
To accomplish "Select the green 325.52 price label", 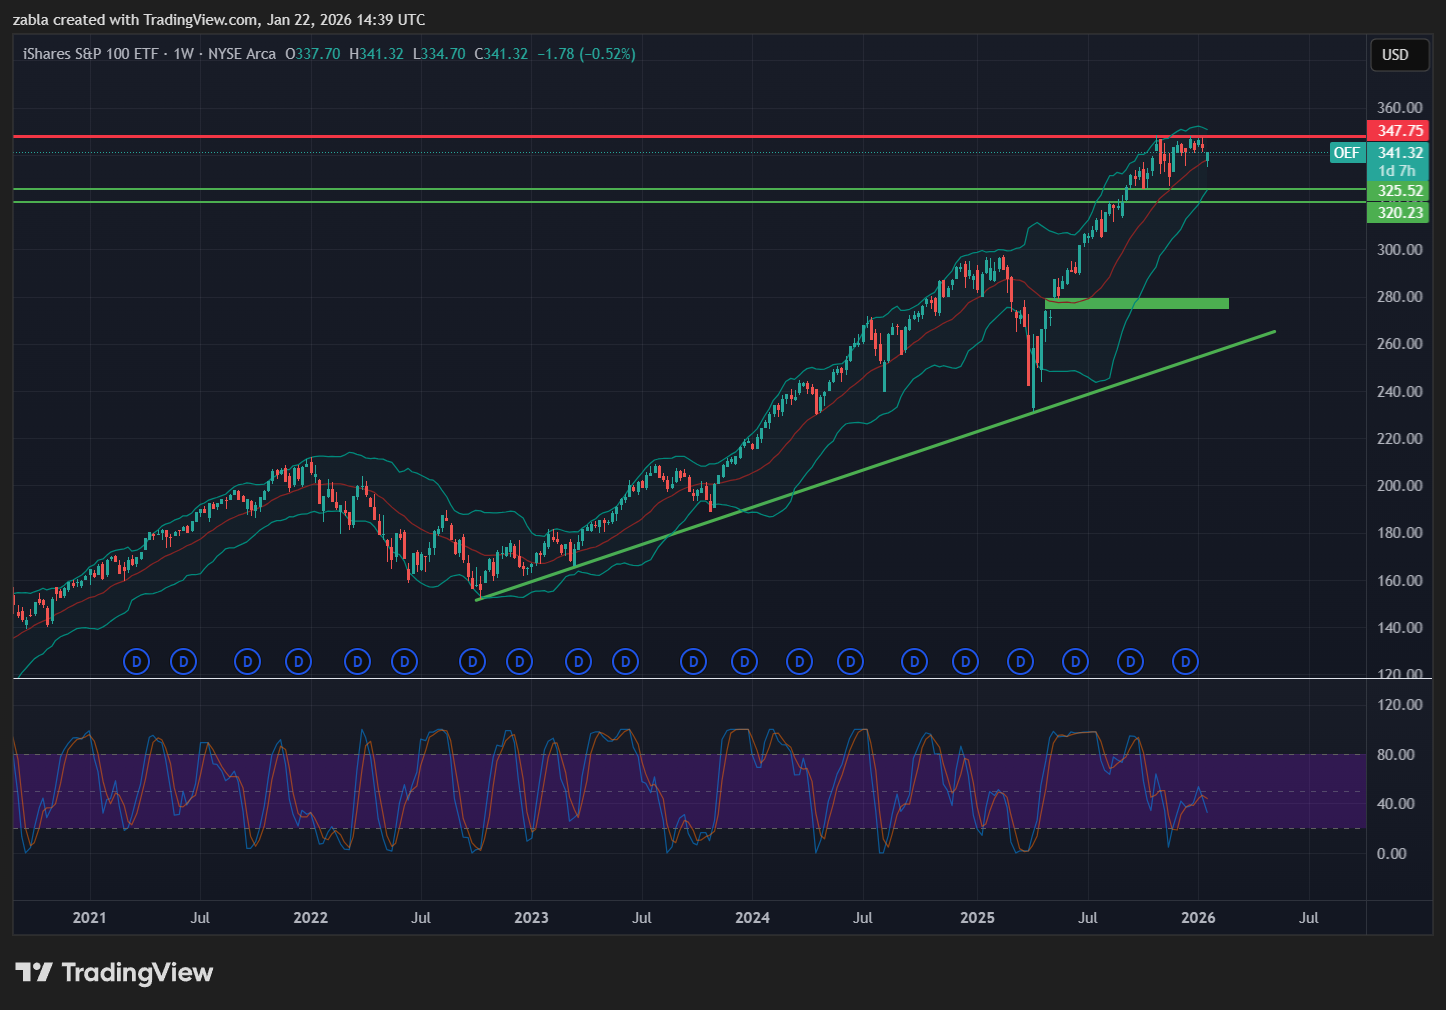I will (1399, 191).
